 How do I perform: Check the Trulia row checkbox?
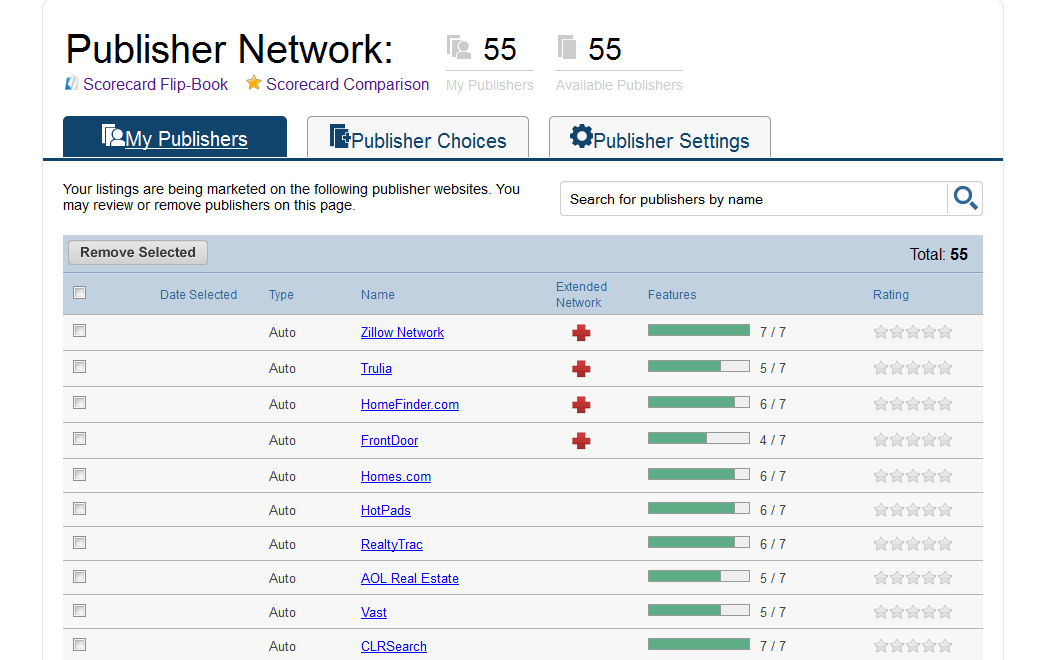[x=79, y=366]
